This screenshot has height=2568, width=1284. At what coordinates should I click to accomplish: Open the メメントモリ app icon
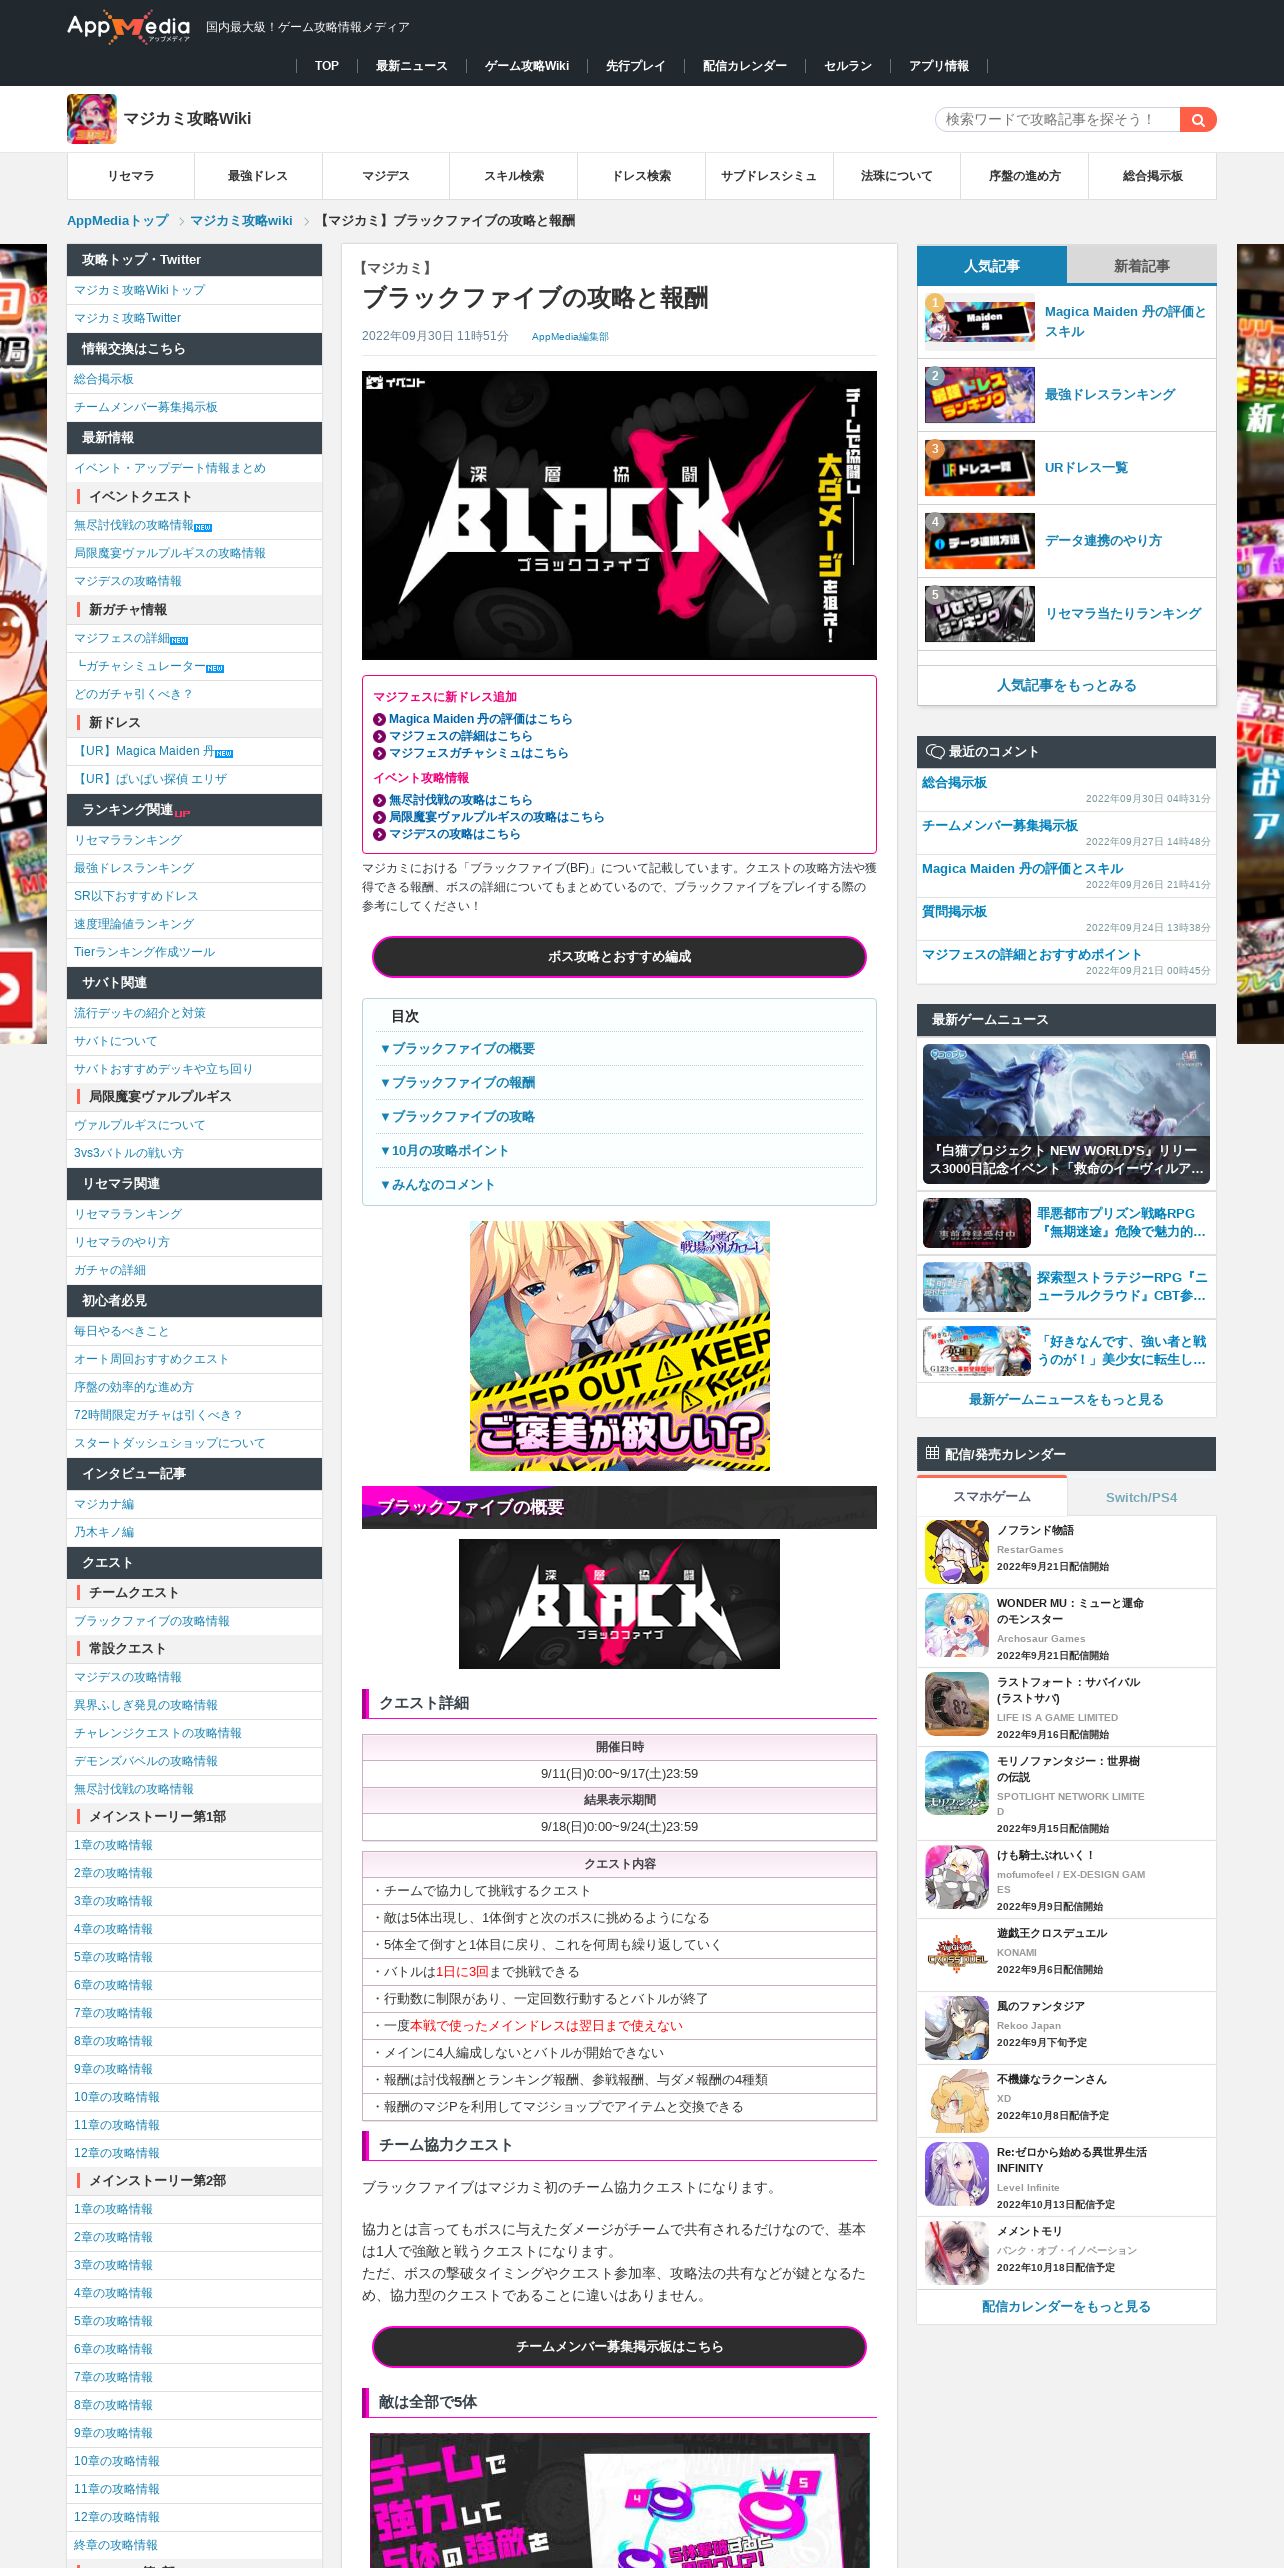tap(956, 2253)
